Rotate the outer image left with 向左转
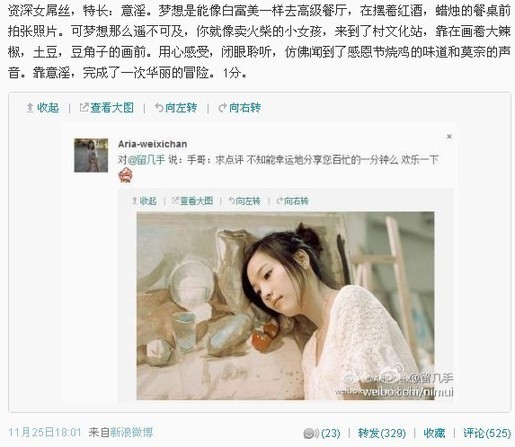Viewport: 515px width, 447px height. coord(176,108)
